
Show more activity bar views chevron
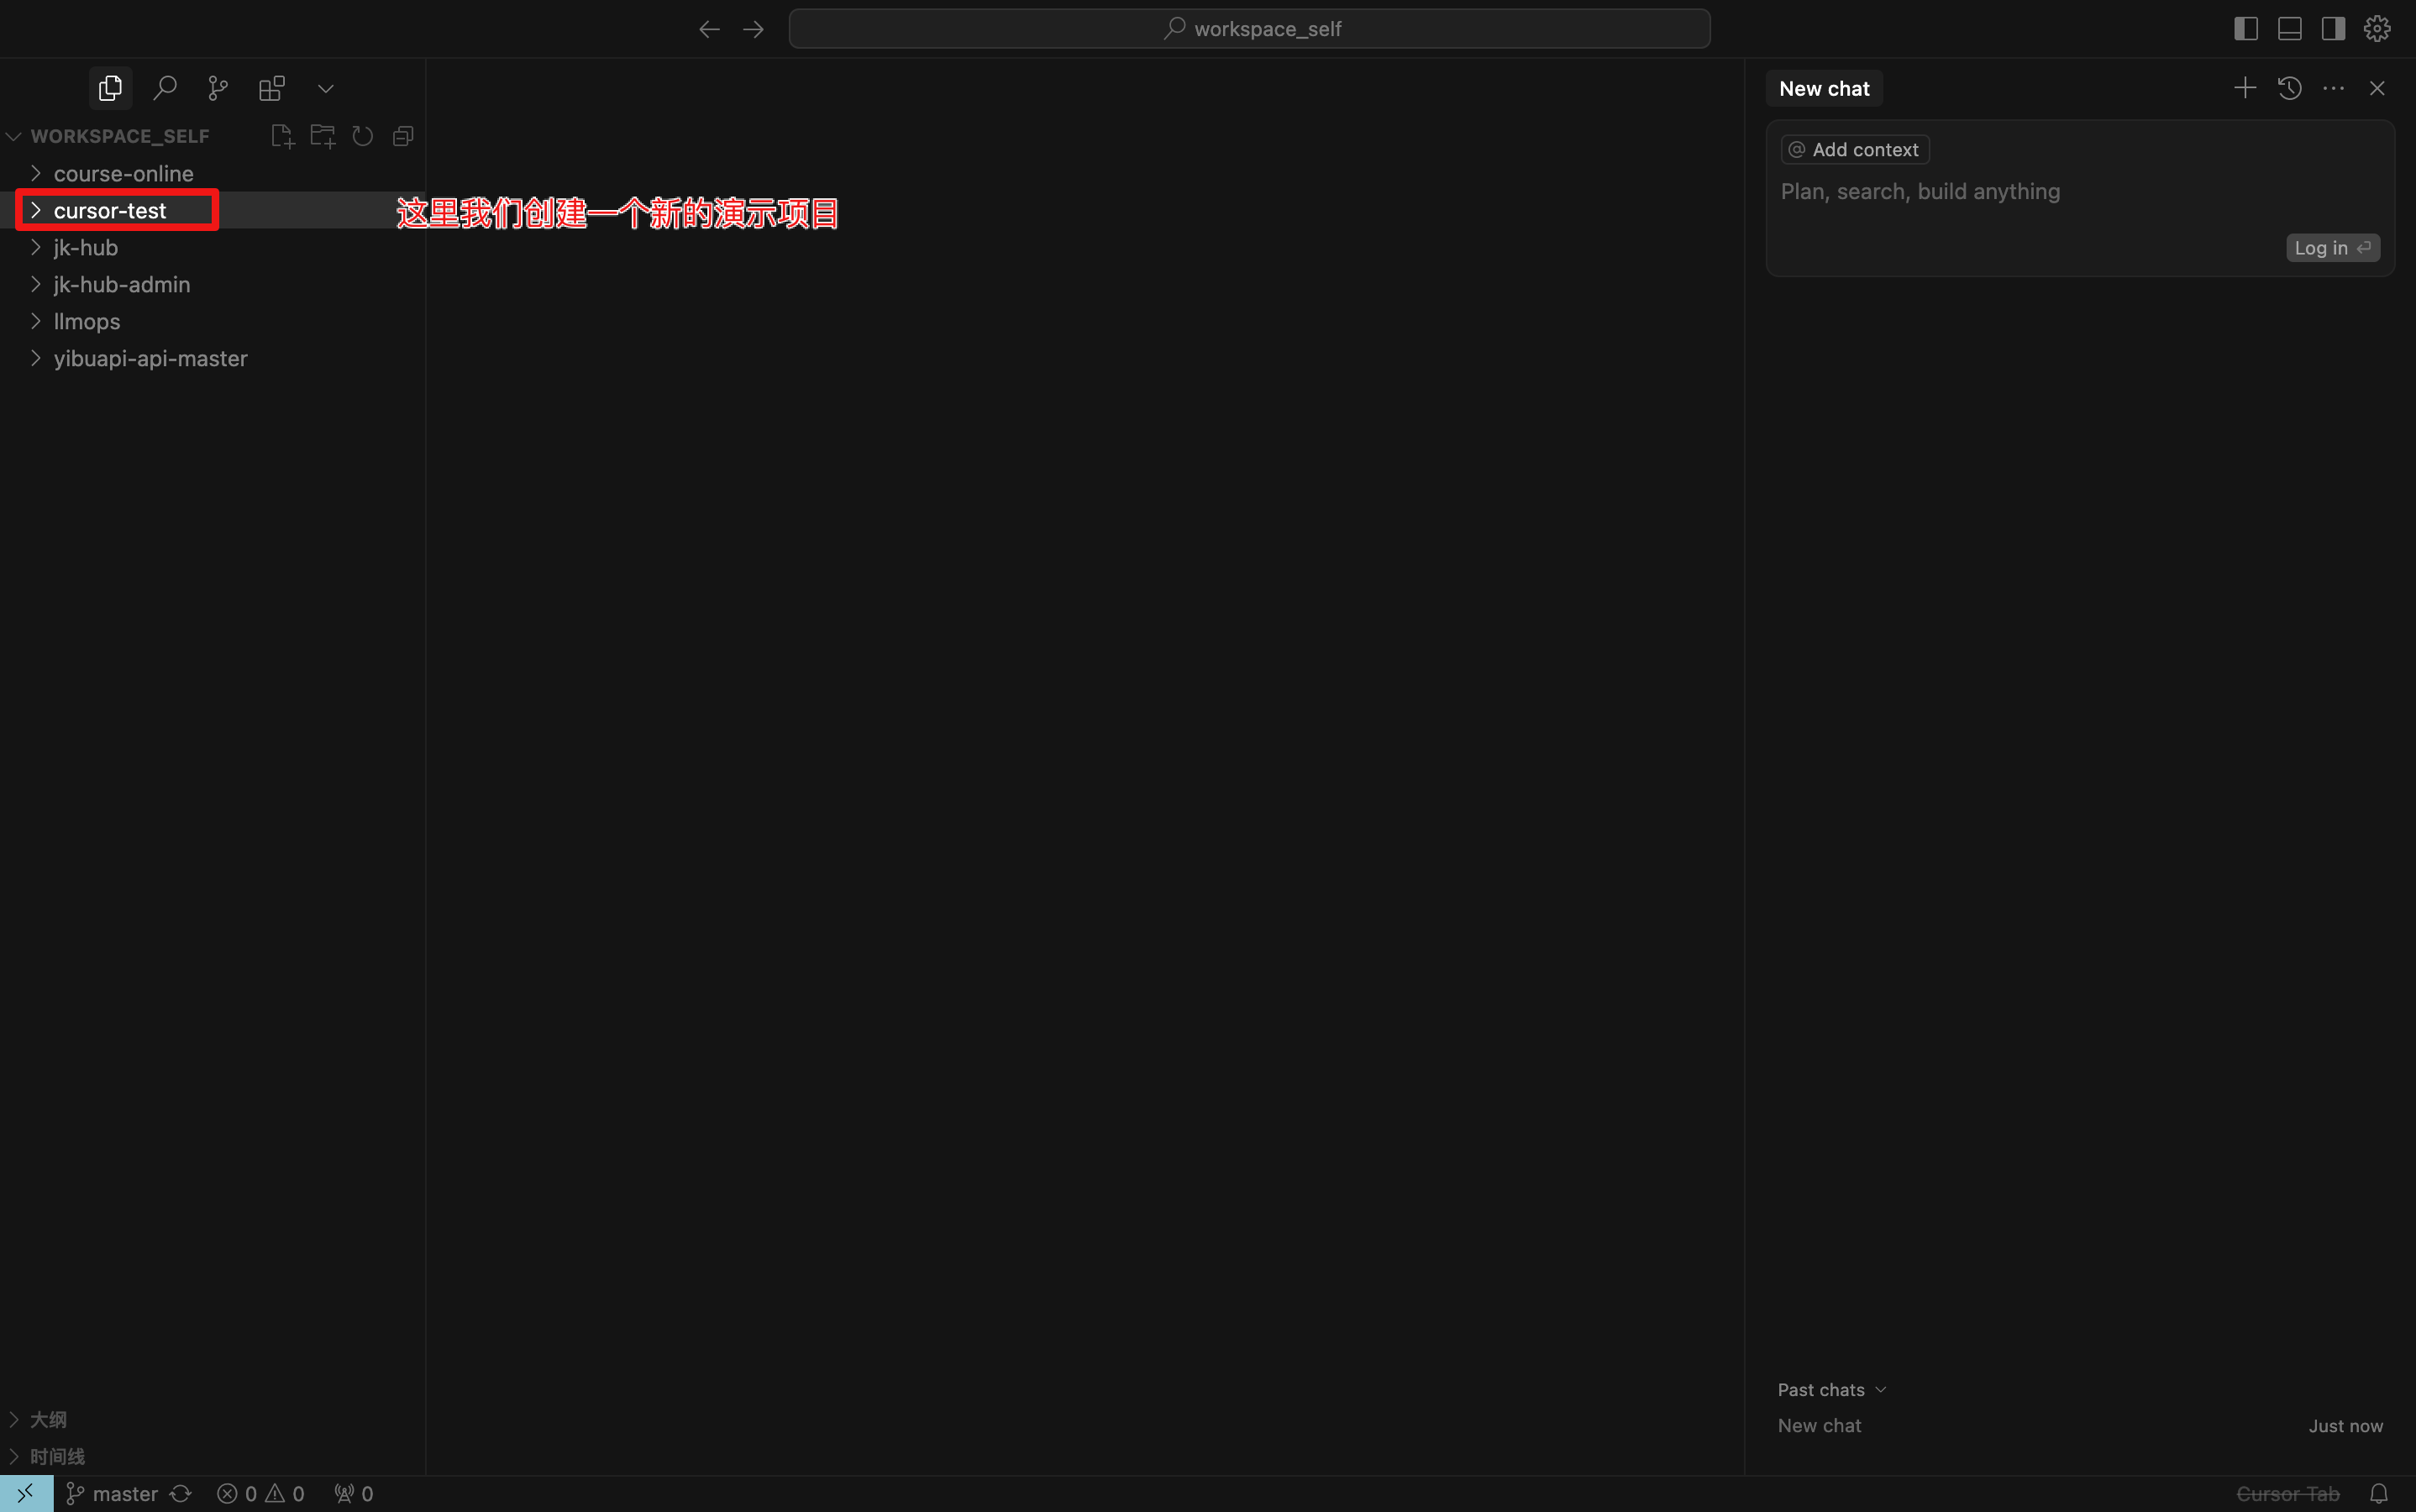326,88
